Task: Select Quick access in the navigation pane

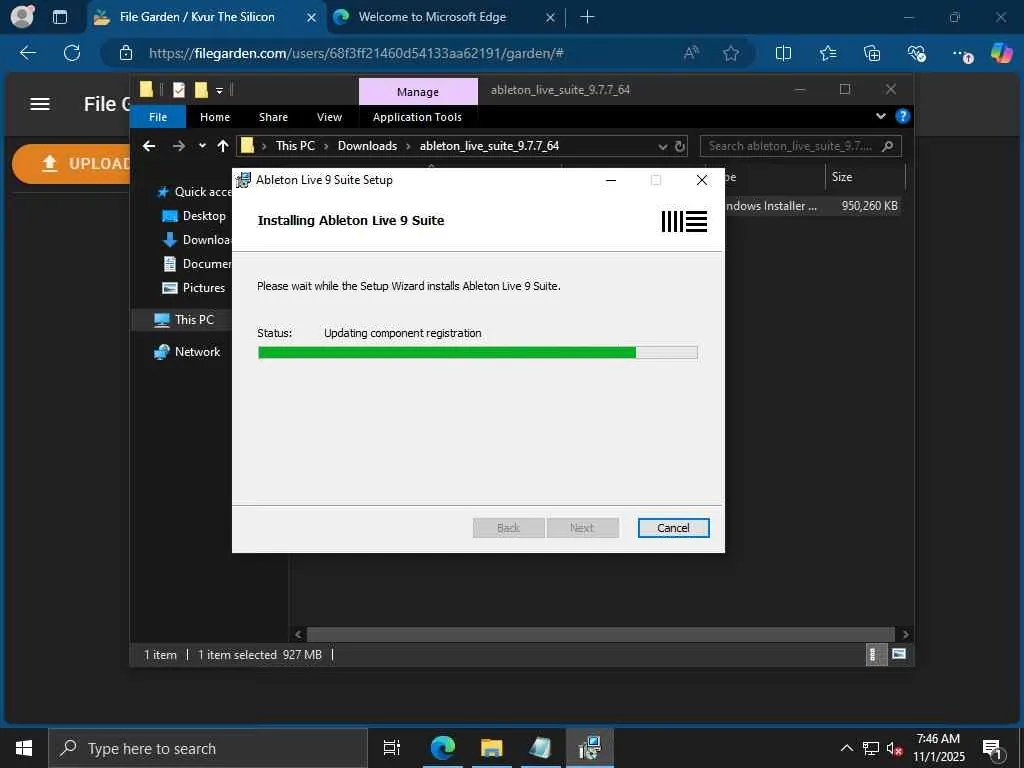Action: click(194, 192)
